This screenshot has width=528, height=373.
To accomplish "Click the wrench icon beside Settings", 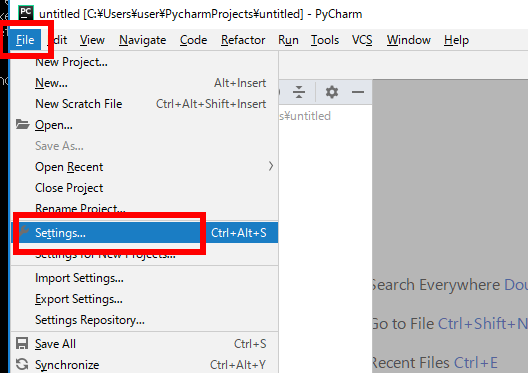I will [23, 232].
